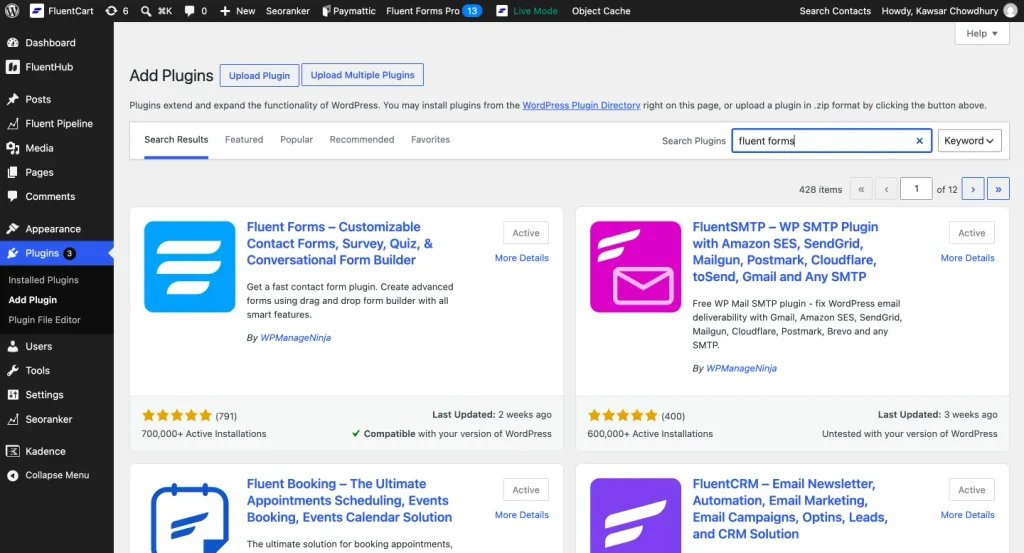Viewport: 1024px width, 553px height.
Task: Open the Plugins sidebar menu
Action: [x=57, y=253]
